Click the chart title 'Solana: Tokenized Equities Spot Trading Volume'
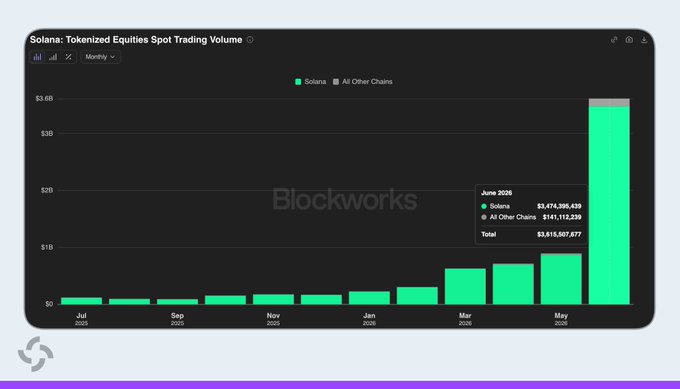The height and width of the screenshot is (389, 680). click(136, 39)
